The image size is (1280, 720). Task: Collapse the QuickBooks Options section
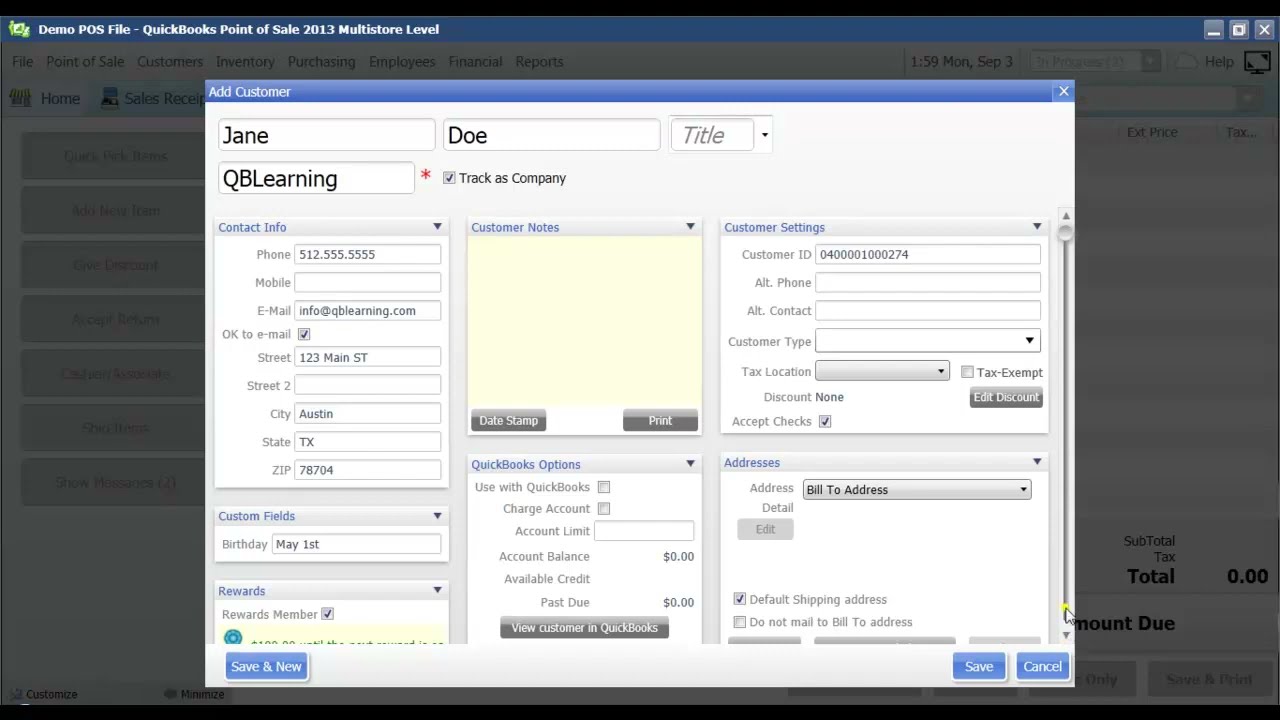click(x=690, y=464)
